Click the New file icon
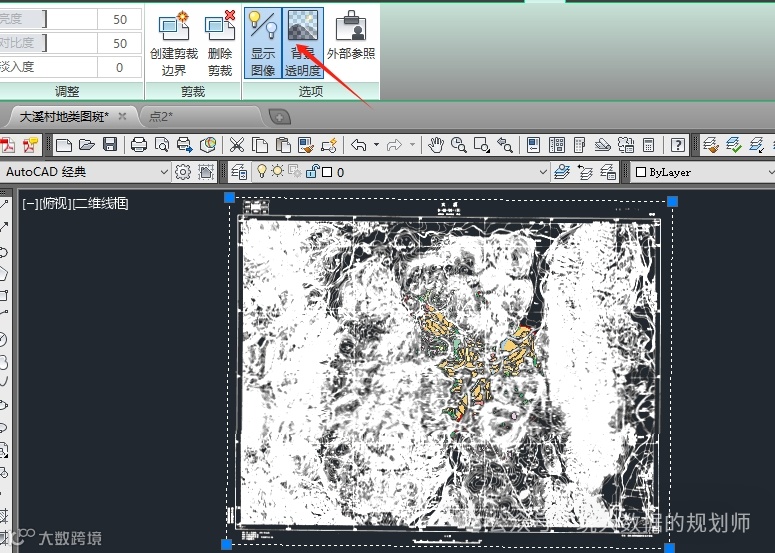Image resolution: width=775 pixels, height=553 pixels. tap(64, 145)
